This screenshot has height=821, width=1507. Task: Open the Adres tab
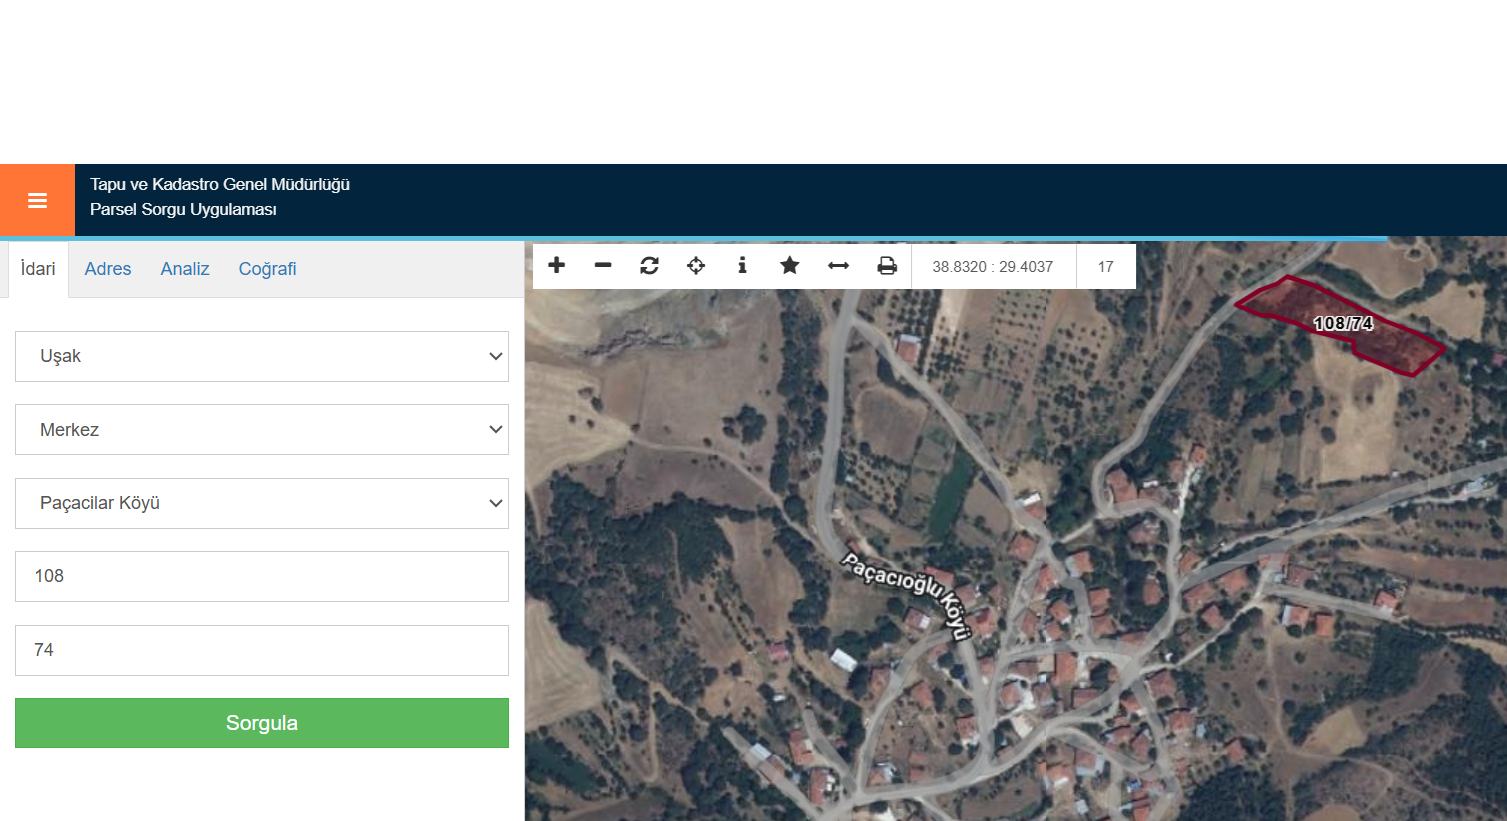(x=108, y=269)
